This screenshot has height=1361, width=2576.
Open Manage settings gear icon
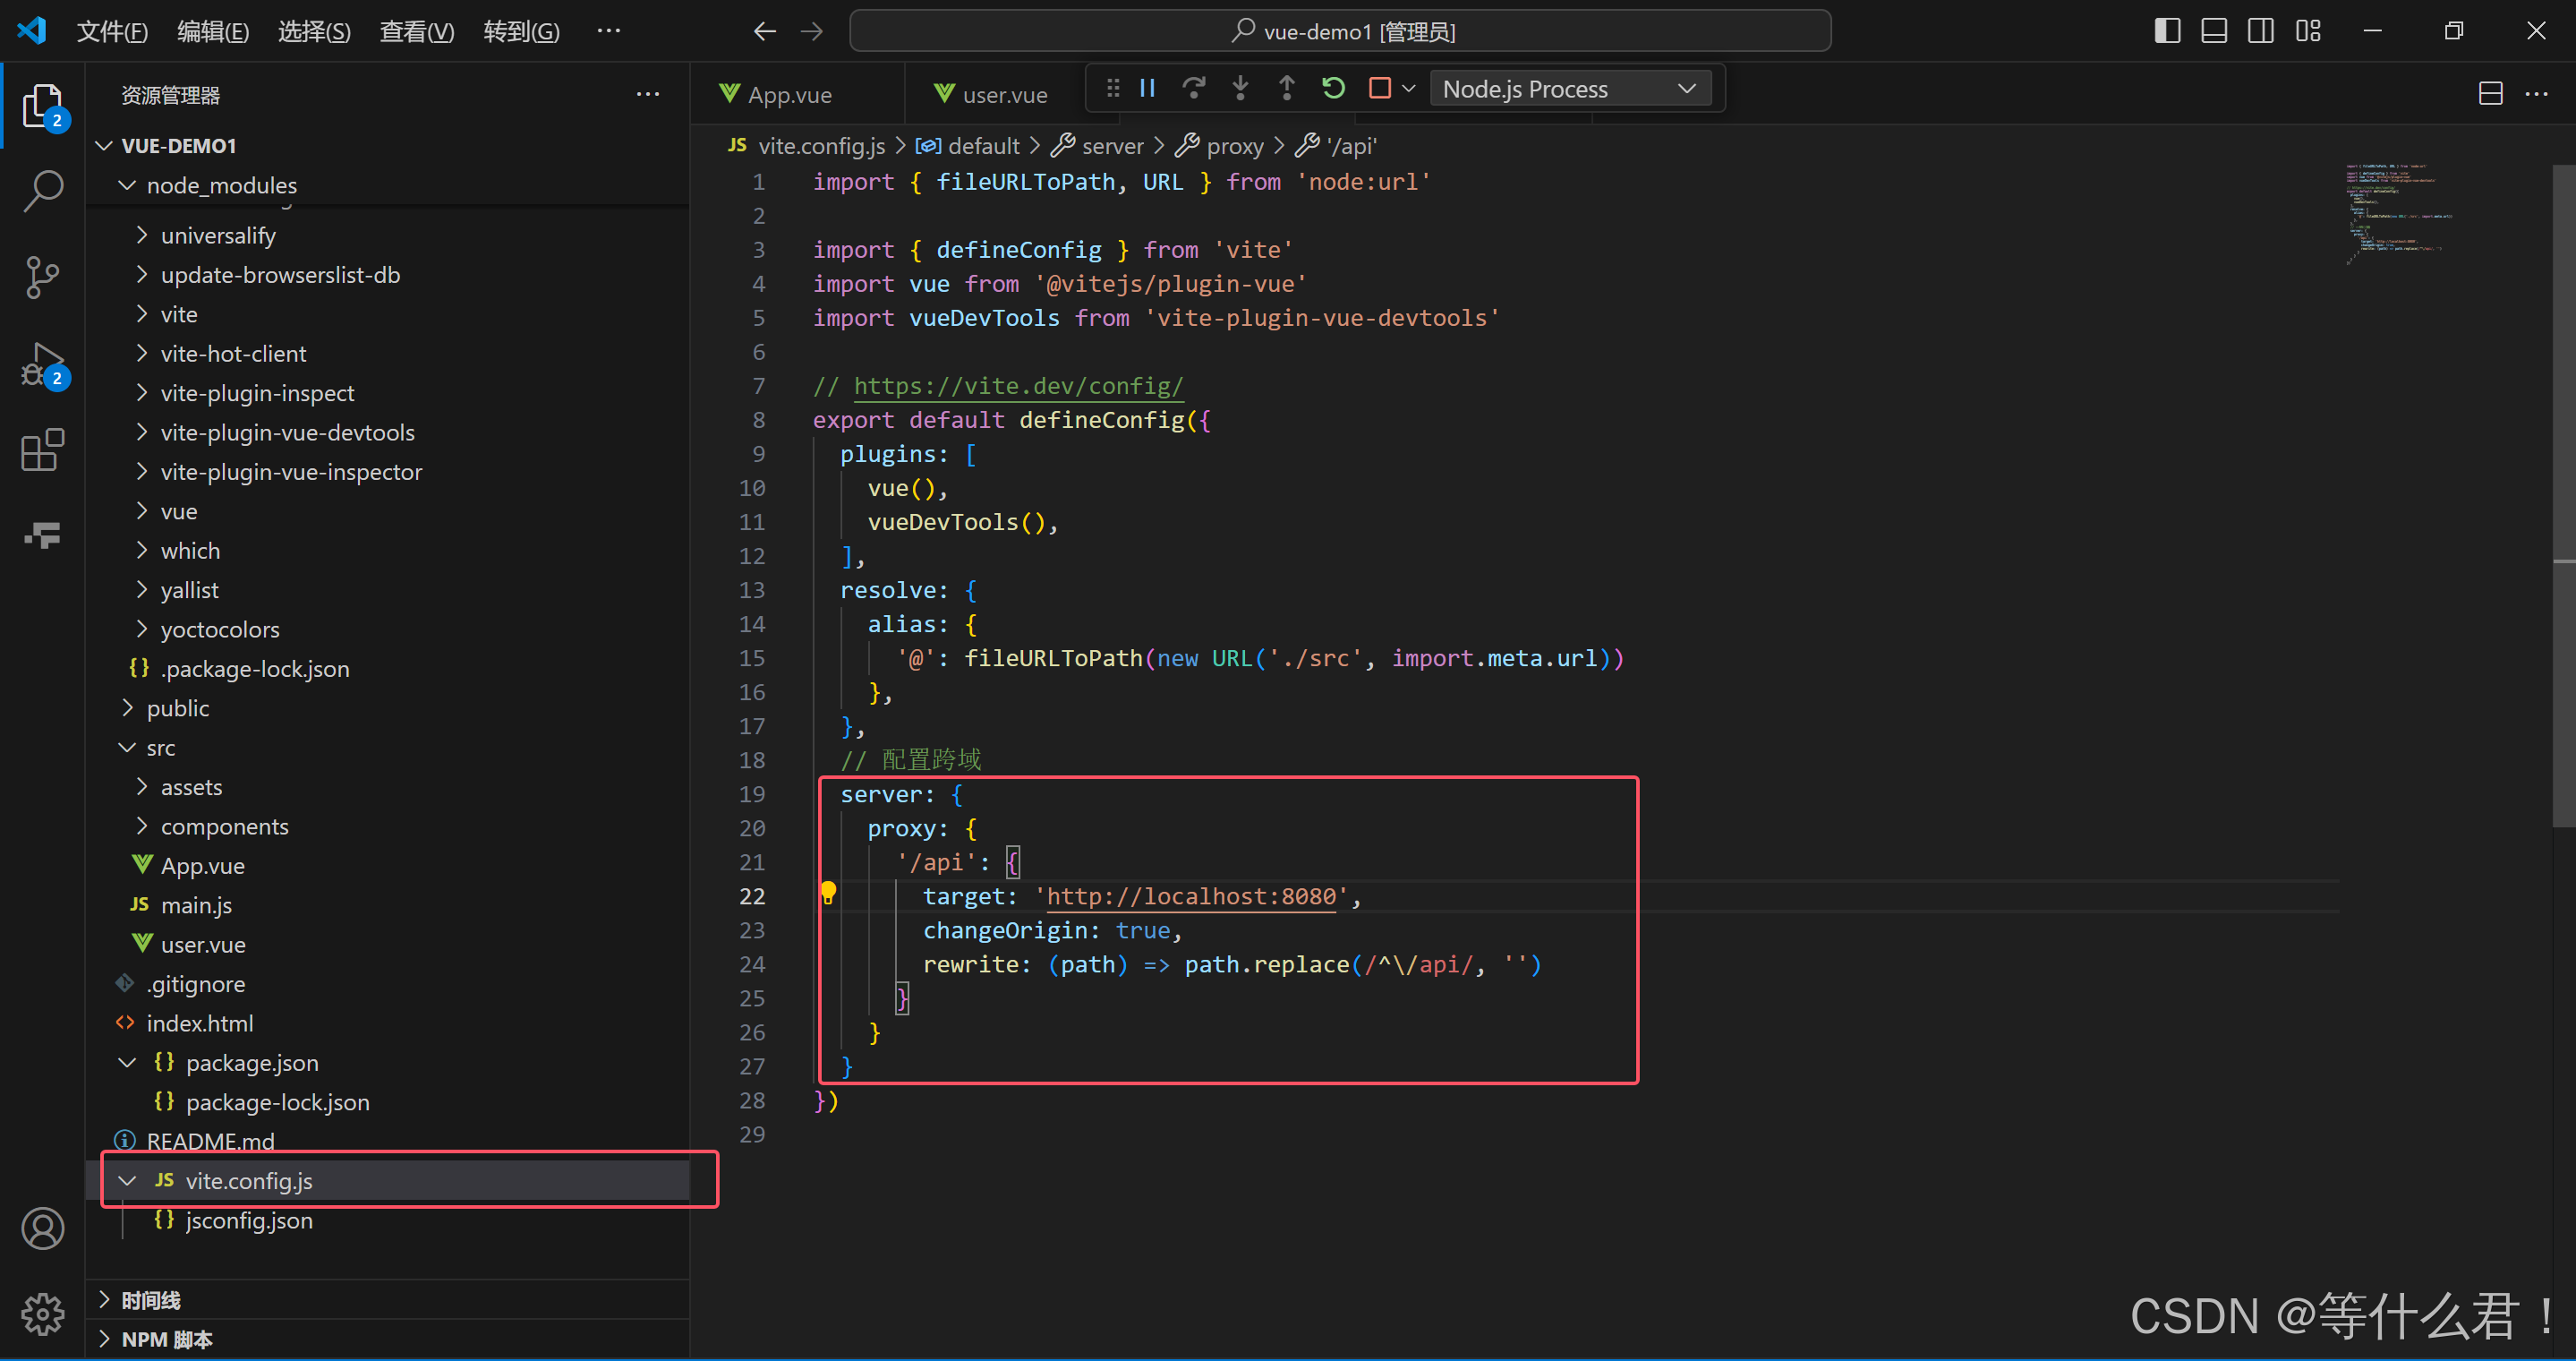point(42,1314)
